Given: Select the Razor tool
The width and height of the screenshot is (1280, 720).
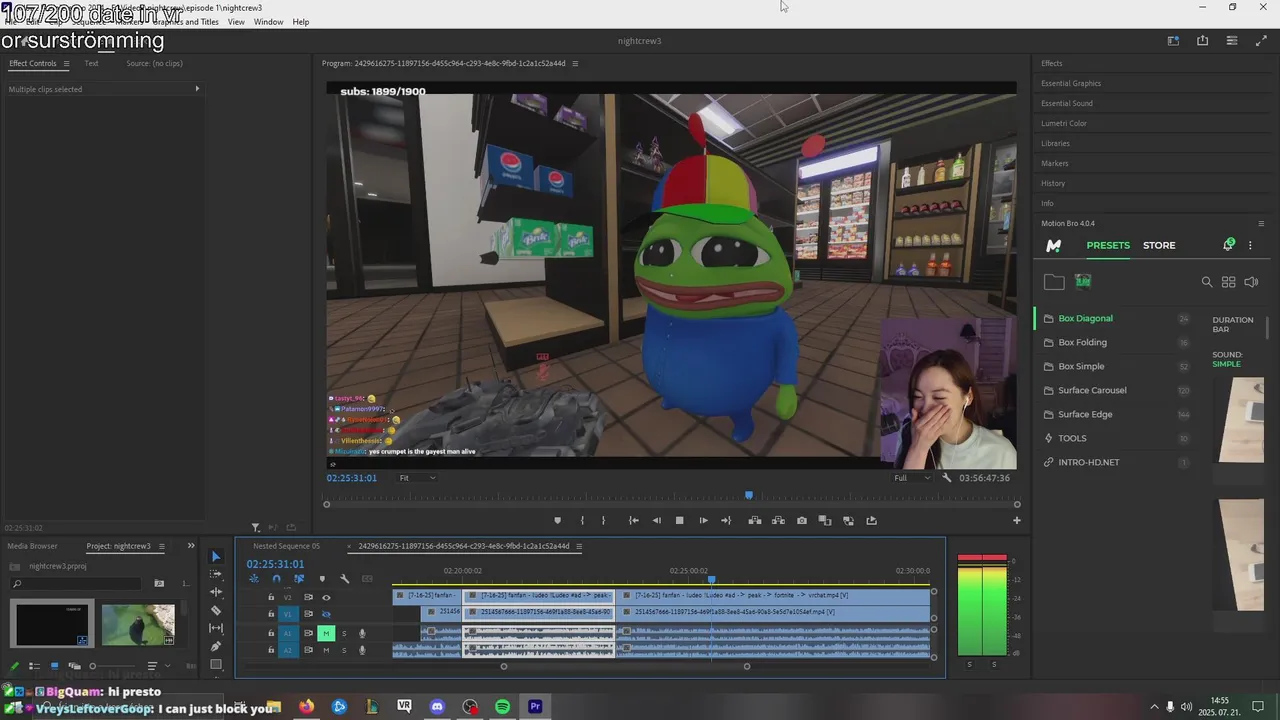Looking at the screenshot, I should point(216,610).
